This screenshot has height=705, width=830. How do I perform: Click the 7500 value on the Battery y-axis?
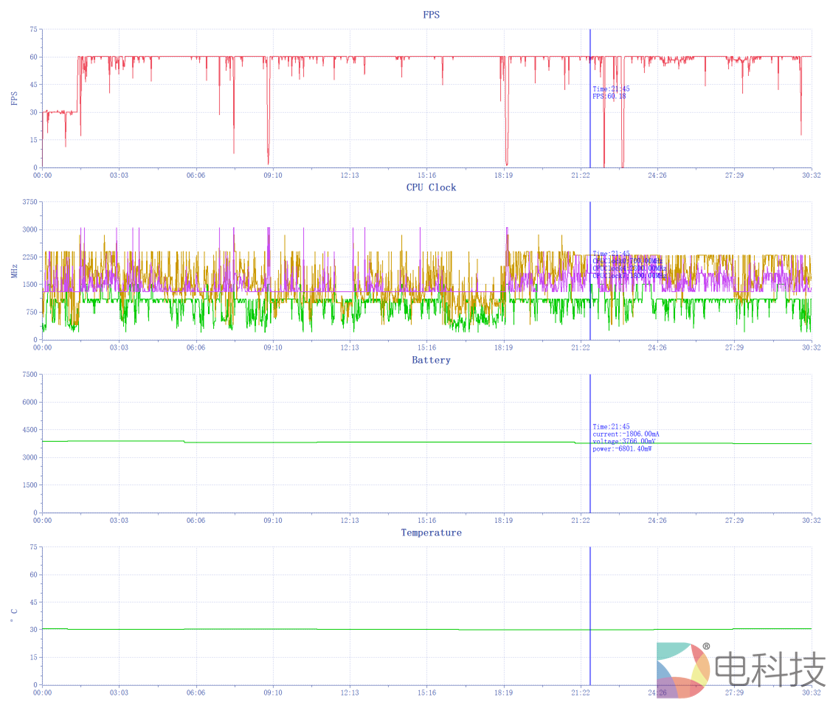[x=28, y=375]
